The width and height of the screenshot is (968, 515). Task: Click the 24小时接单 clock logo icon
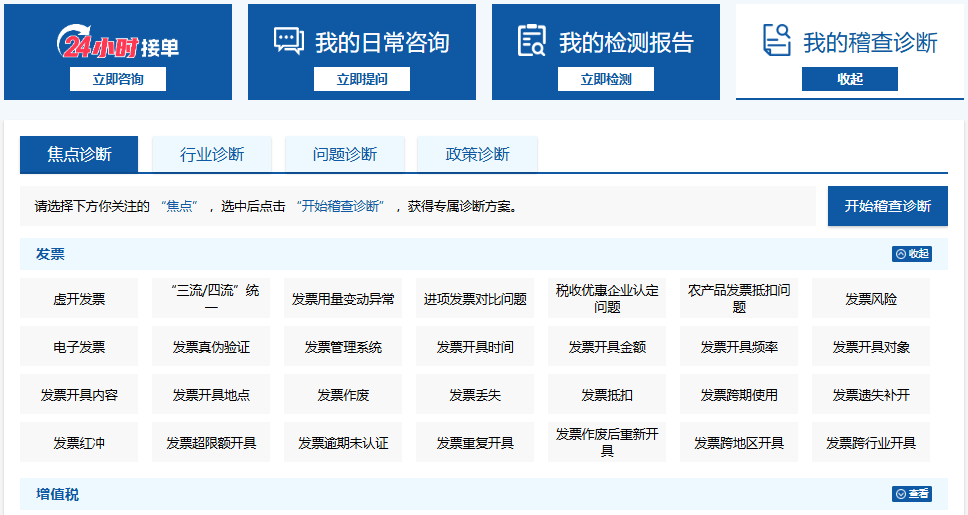point(78,44)
